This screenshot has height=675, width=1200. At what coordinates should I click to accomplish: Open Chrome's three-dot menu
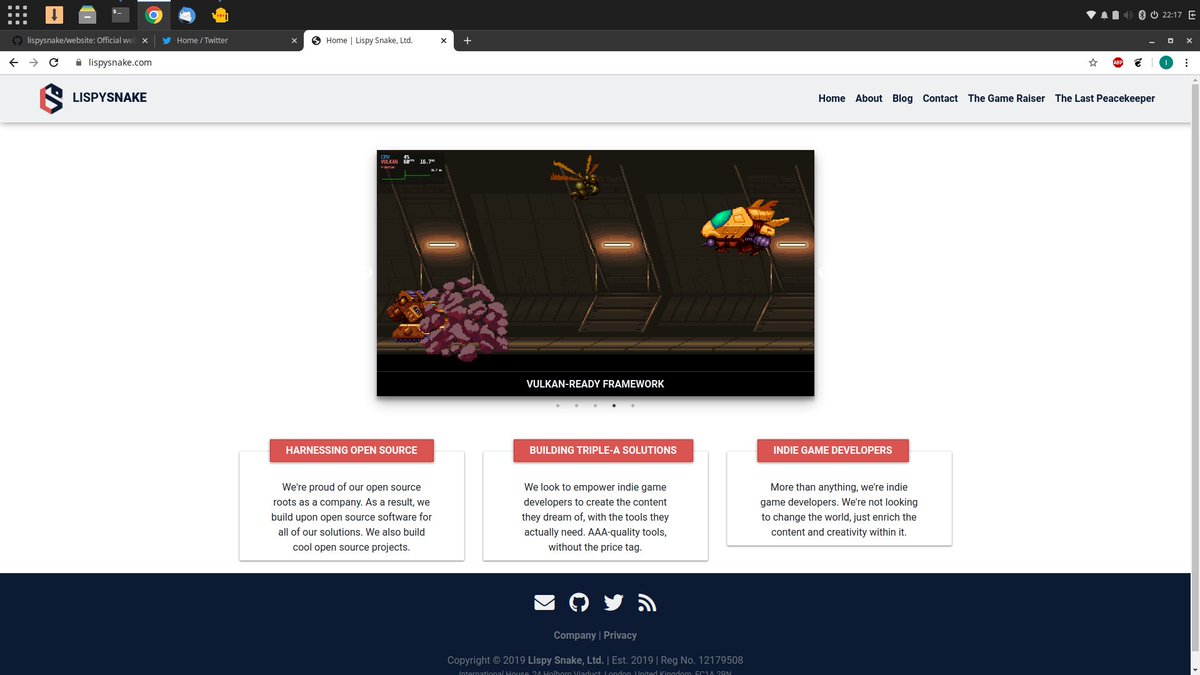(1188, 62)
